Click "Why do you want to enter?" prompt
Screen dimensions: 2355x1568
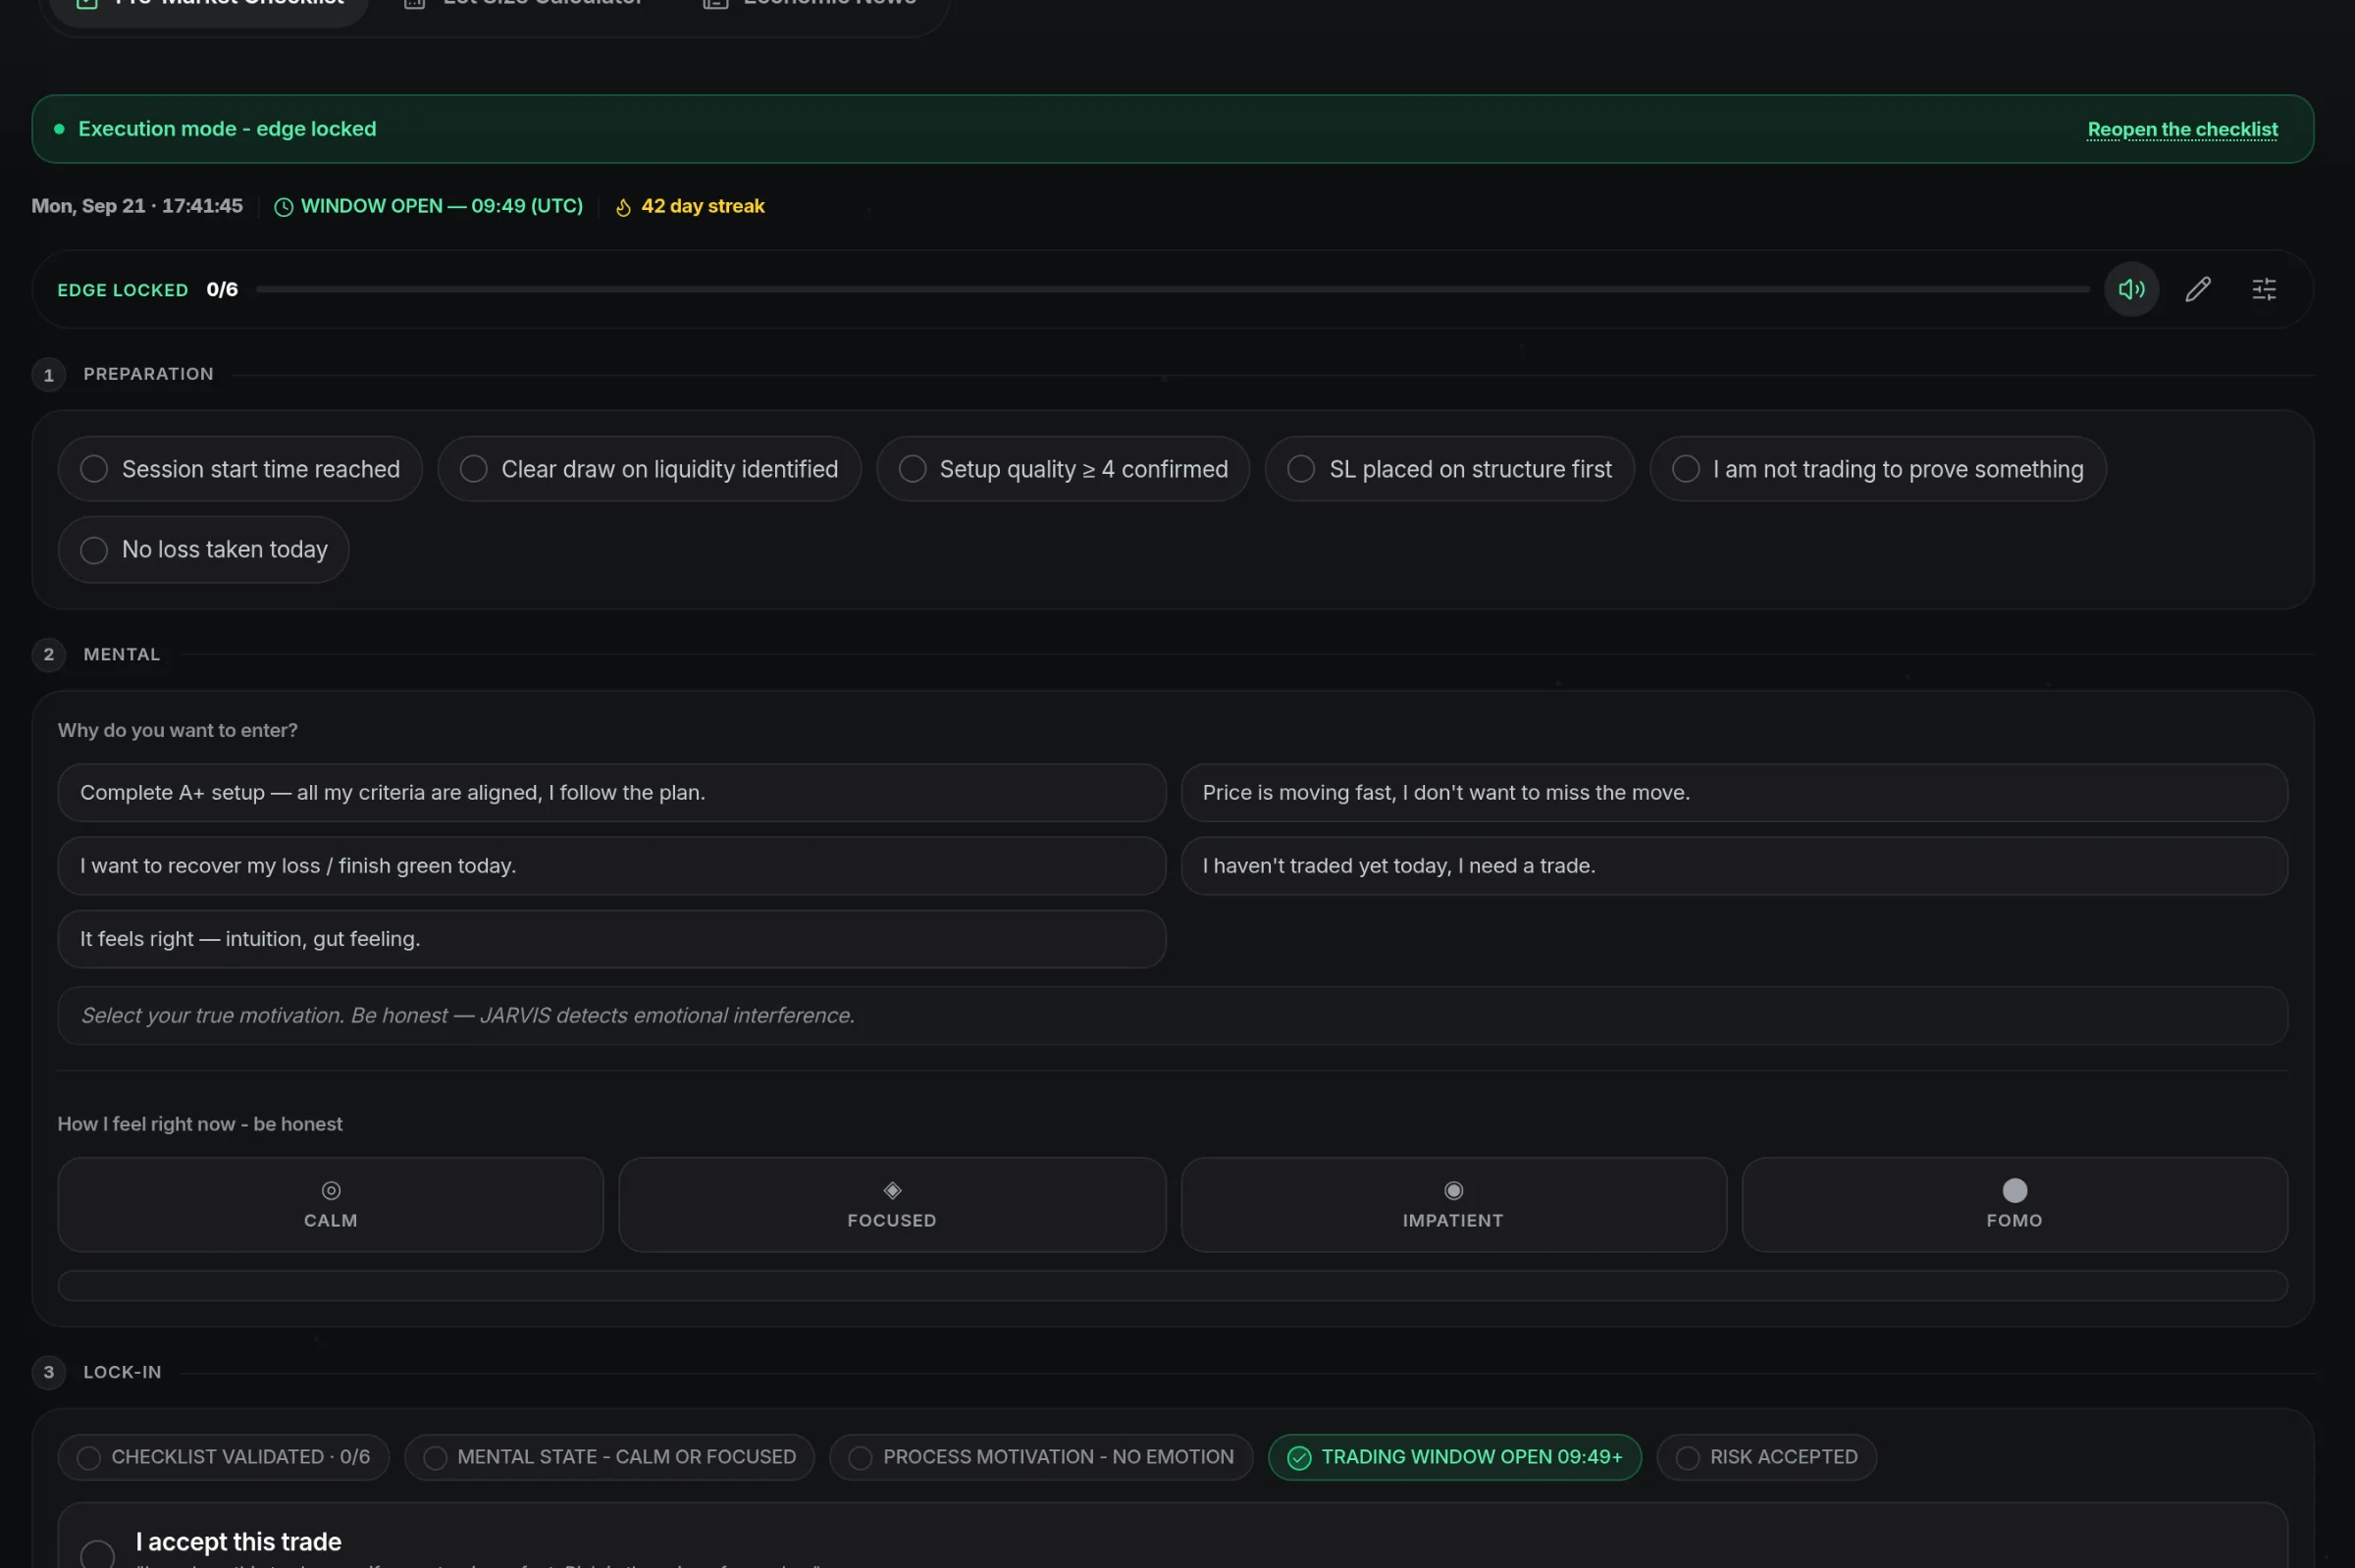pos(177,731)
